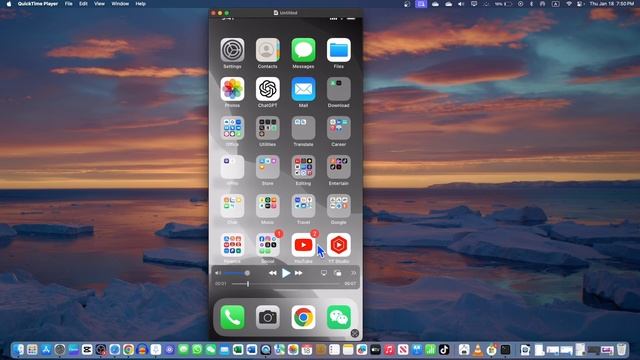Open the Help menu
Image resolution: width=640 pixels, height=360 pixels.
pos(140,4)
